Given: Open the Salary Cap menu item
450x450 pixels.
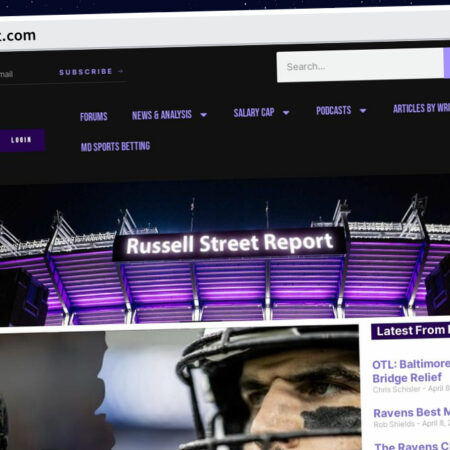Looking at the screenshot, I should [x=254, y=113].
